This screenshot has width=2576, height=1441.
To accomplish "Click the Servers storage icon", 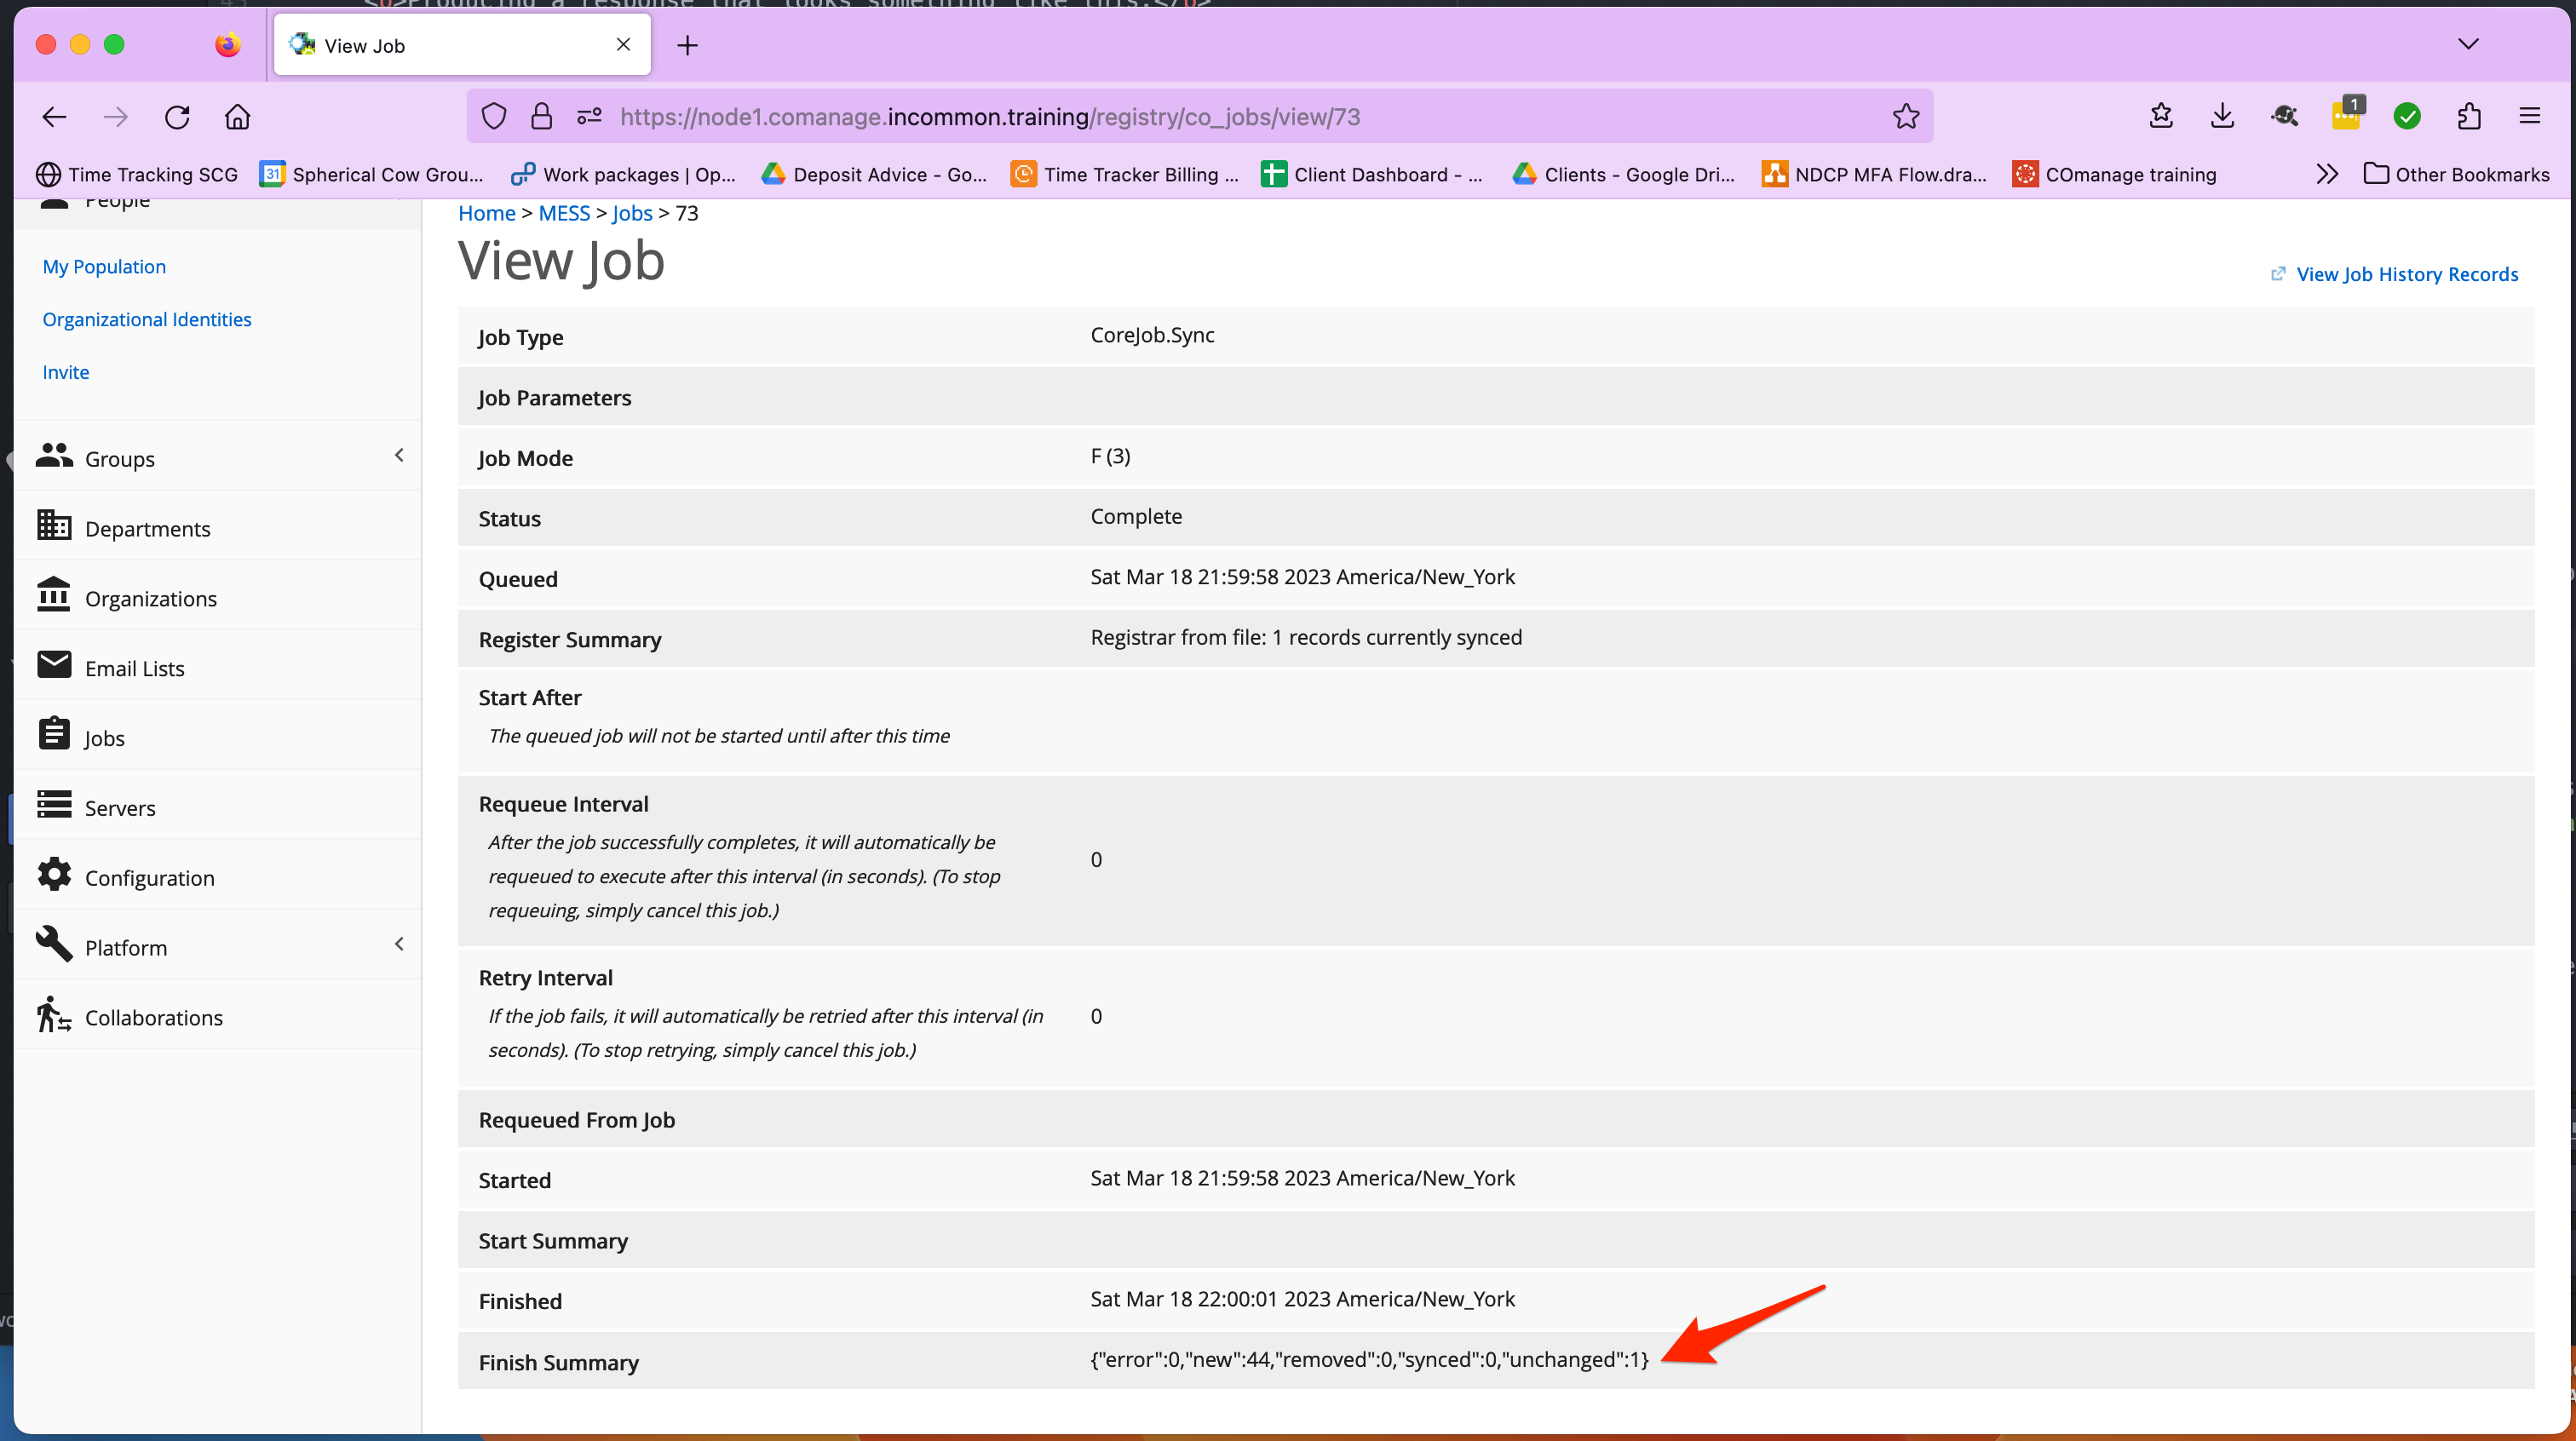I will (54, 804).
